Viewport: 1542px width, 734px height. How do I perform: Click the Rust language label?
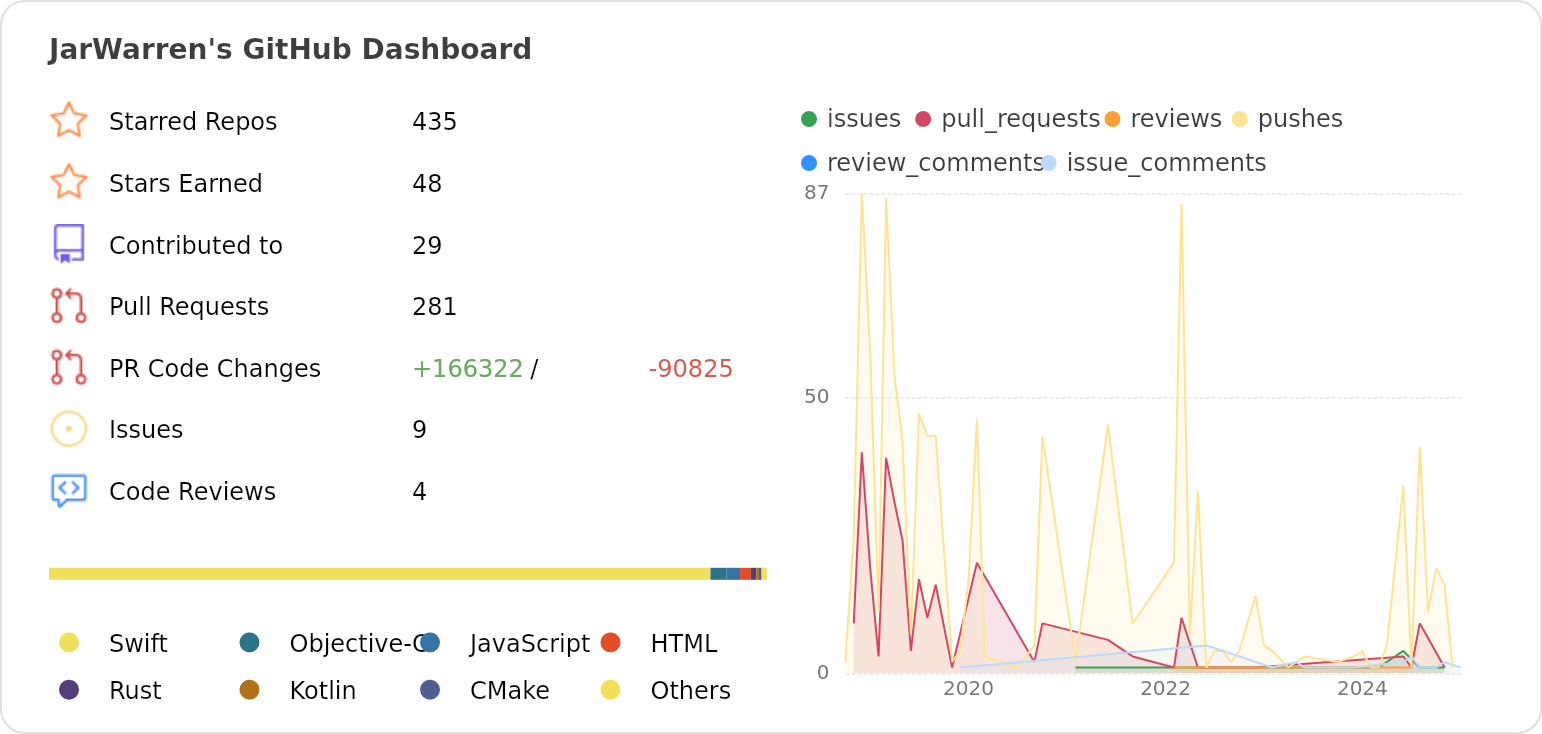tap(135, 691)
